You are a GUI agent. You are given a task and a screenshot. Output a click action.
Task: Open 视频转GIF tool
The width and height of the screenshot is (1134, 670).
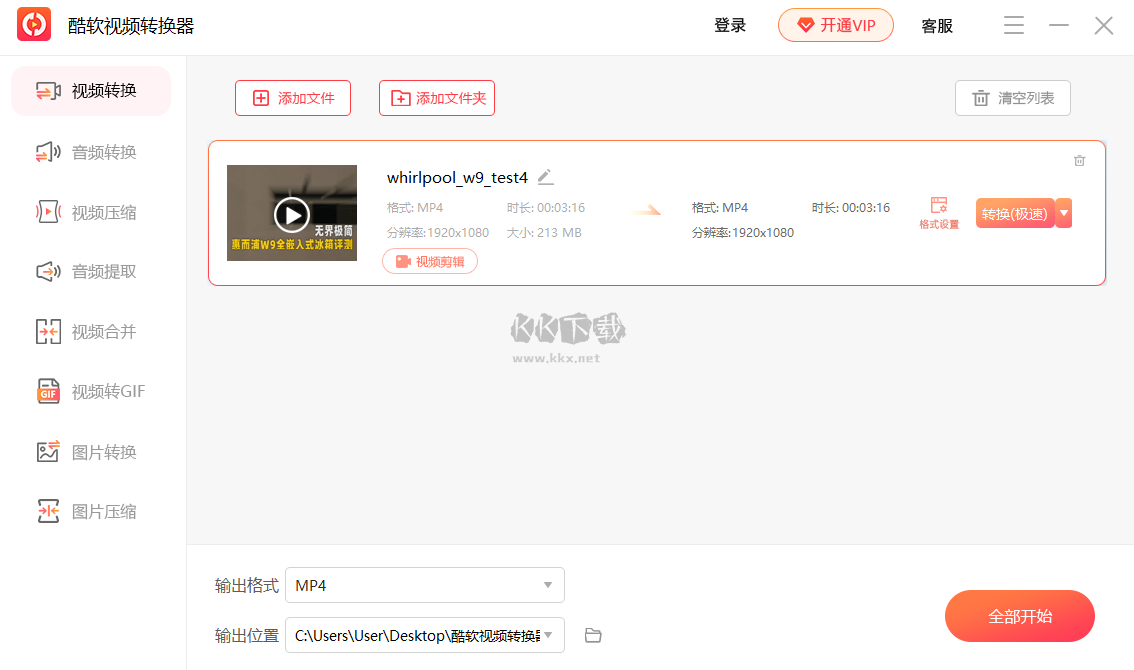(x=91, y=391)
